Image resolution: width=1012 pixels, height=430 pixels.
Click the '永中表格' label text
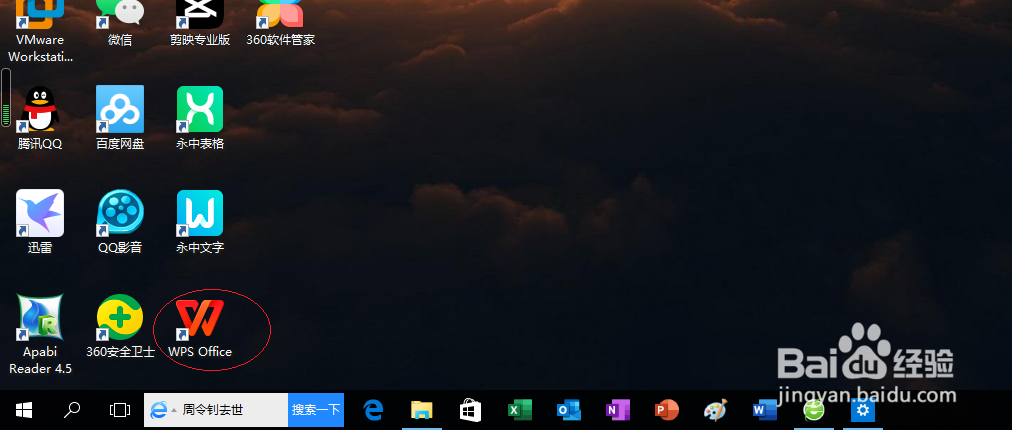[200, 143]
